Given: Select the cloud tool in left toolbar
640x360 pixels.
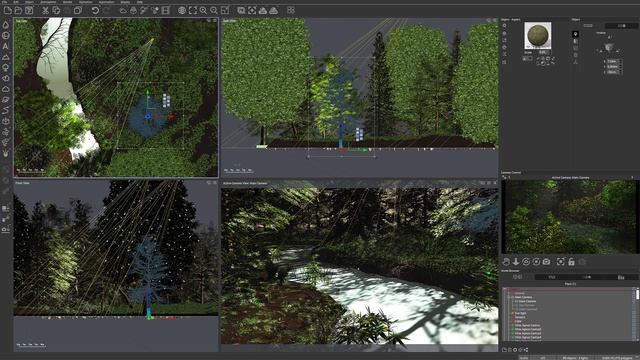Looking at the screenshot, I should click(x=6, y=89).
